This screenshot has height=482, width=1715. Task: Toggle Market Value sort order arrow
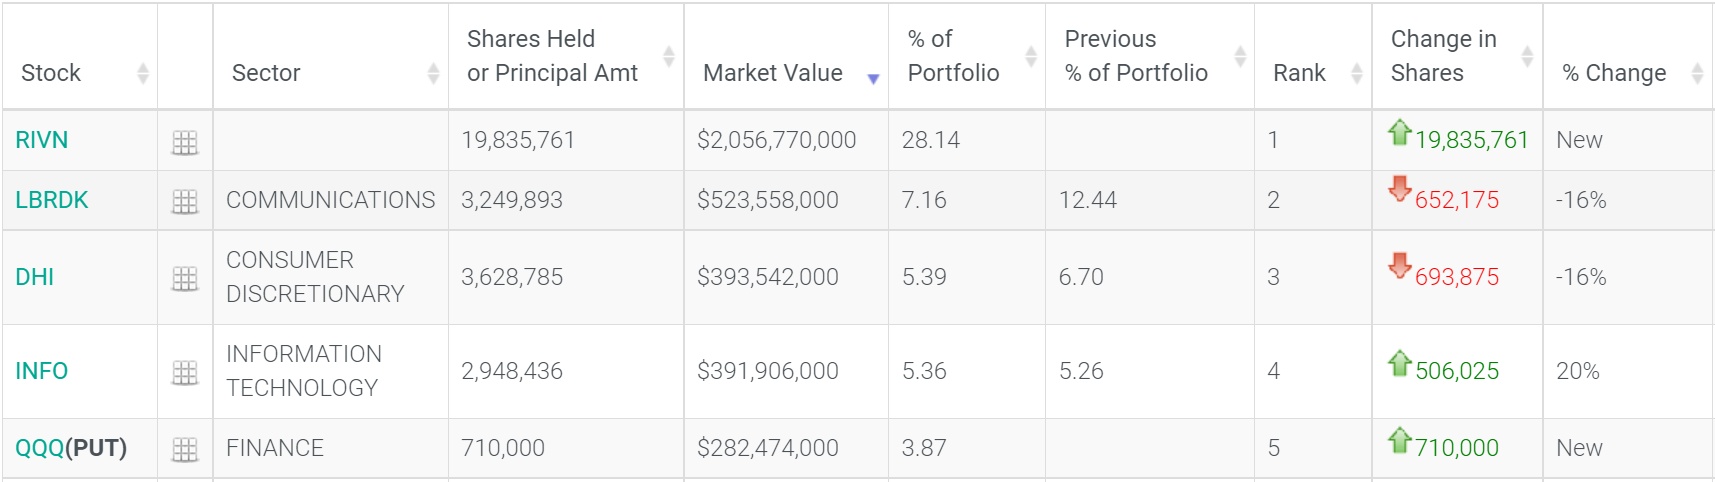(873, 78)
